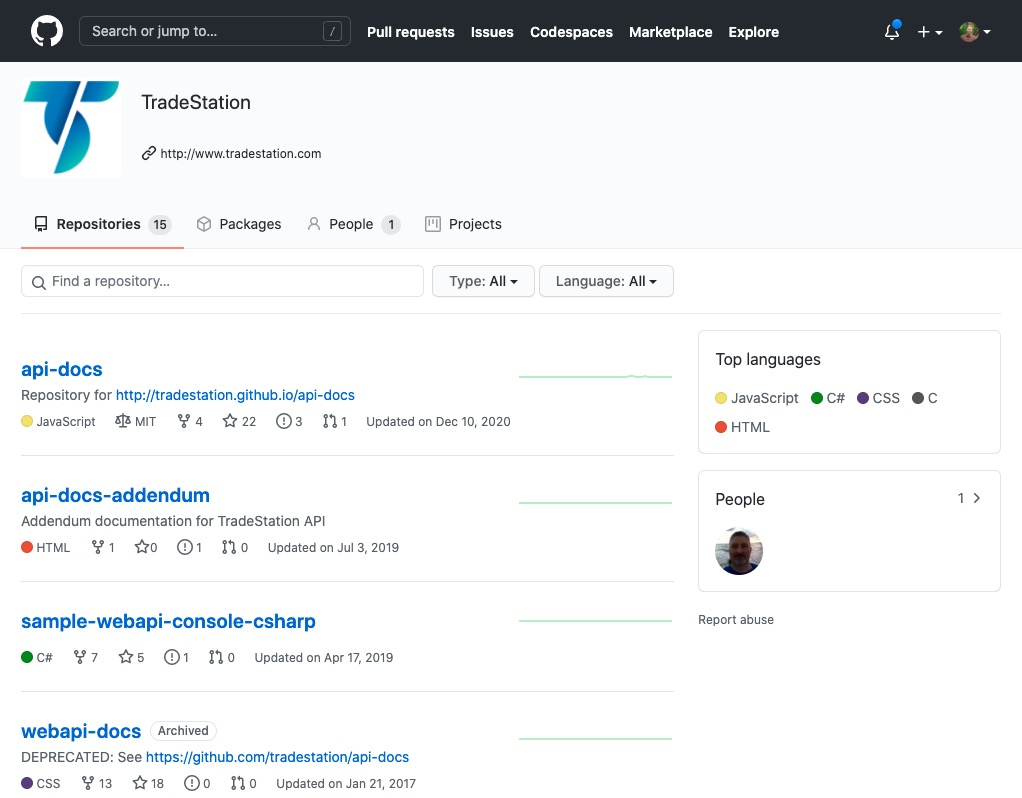Click the member avatar in People panel
Viewport: 1022px width, 798px height.
(x=739, y=551)
